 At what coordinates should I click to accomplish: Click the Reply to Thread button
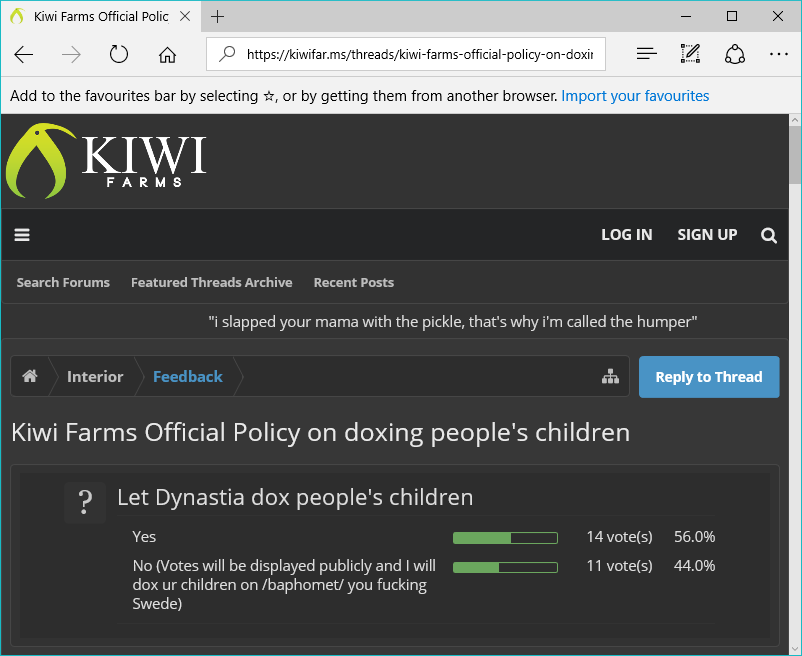click(709, 377)
